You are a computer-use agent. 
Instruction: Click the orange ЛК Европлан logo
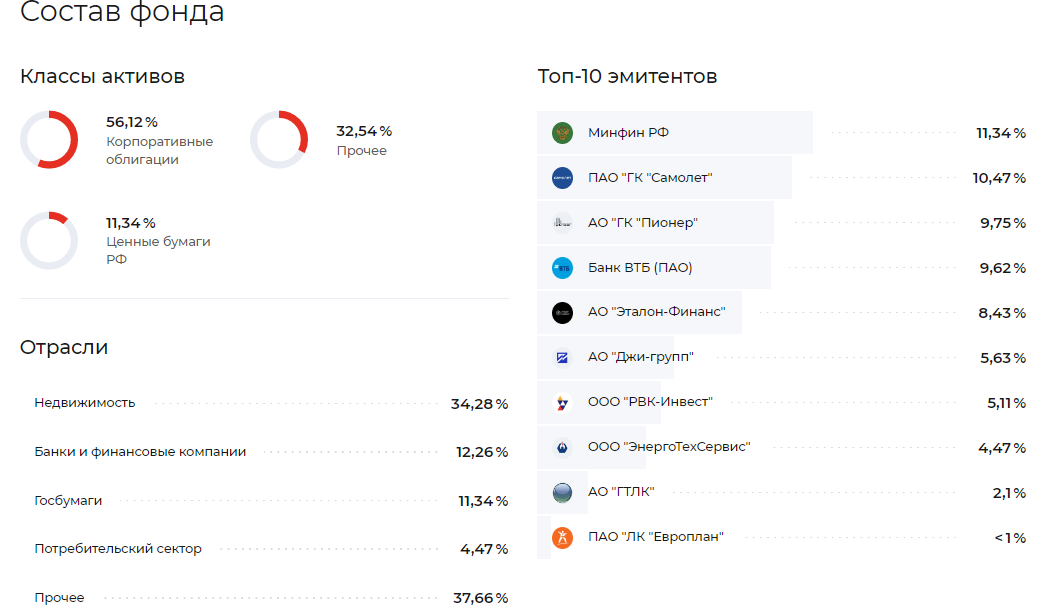click(562, 537)
